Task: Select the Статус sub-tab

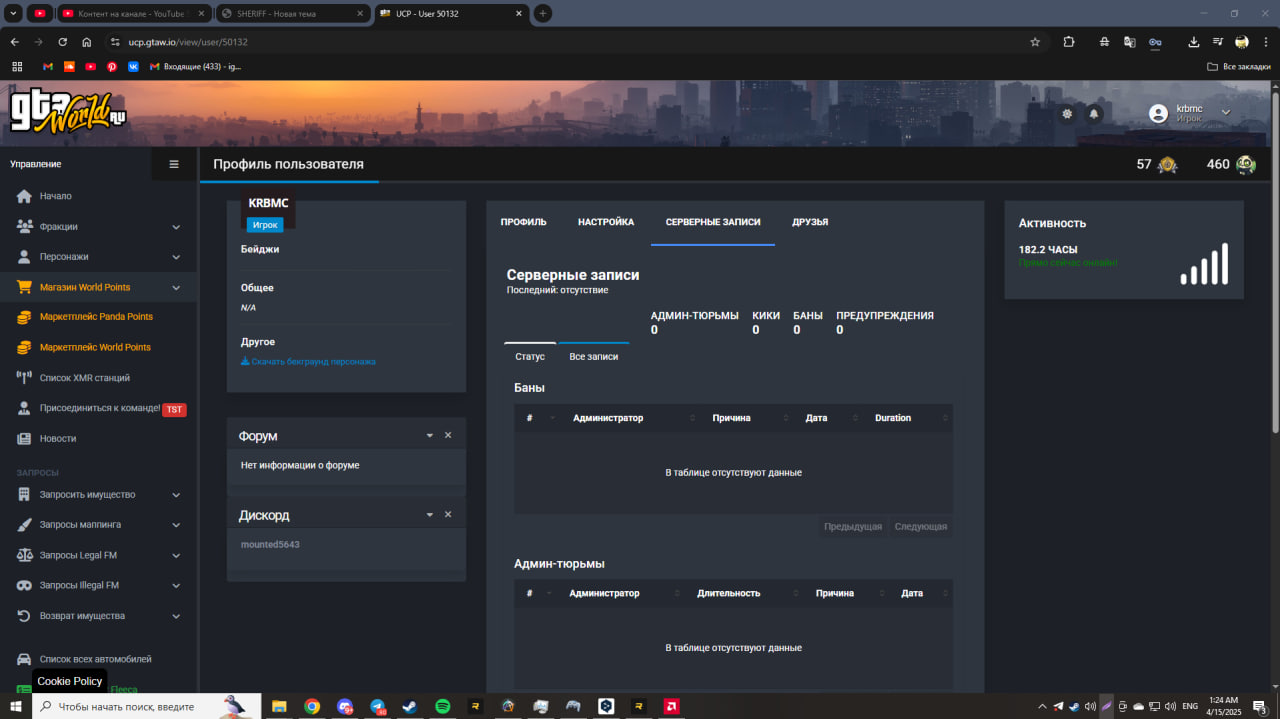Action: (x=530, y=357)
